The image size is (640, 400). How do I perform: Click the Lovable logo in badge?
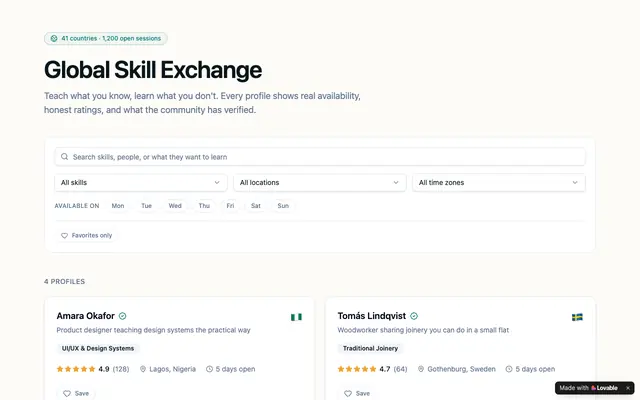click(x=593, y=388)
